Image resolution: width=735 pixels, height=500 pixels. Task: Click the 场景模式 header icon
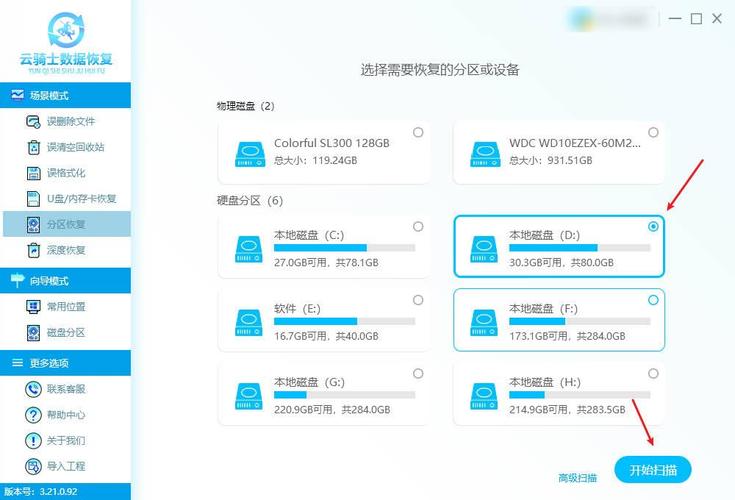click(x=17, y=95)
